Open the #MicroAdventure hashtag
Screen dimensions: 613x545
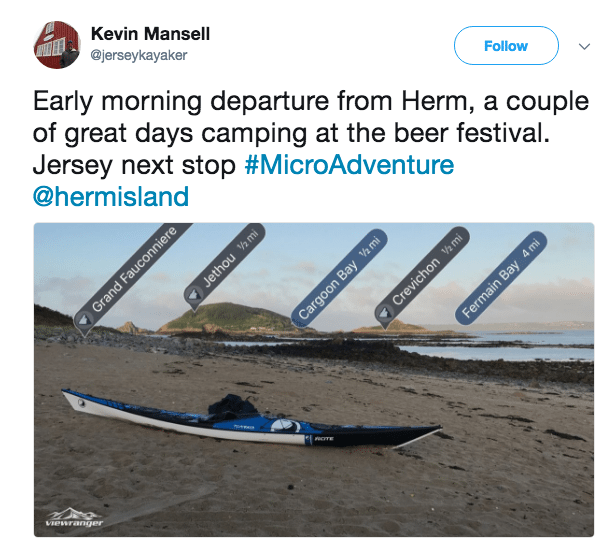coord(349,165)
